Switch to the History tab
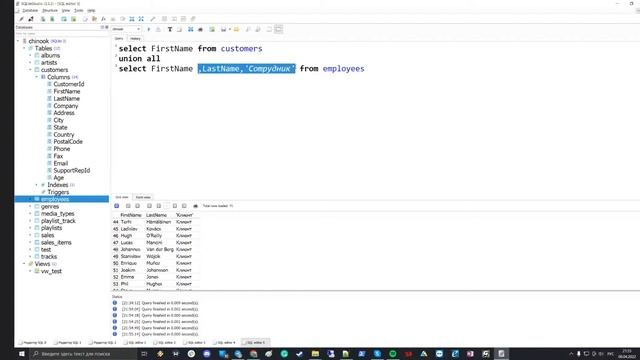640x360 pixels. coord(136,38)
